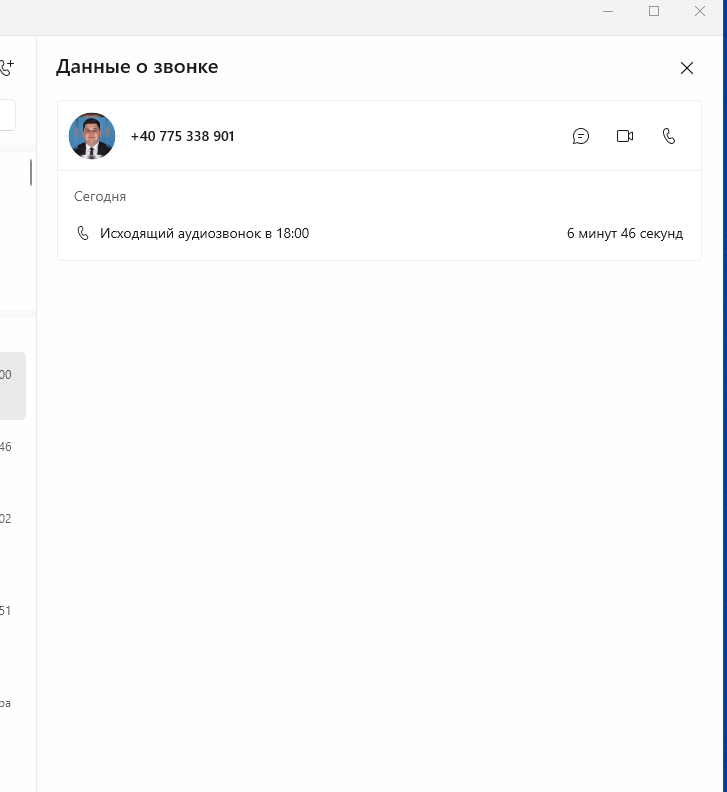
Task: Close the Данные о звонке panel
Action: point(687,68)
